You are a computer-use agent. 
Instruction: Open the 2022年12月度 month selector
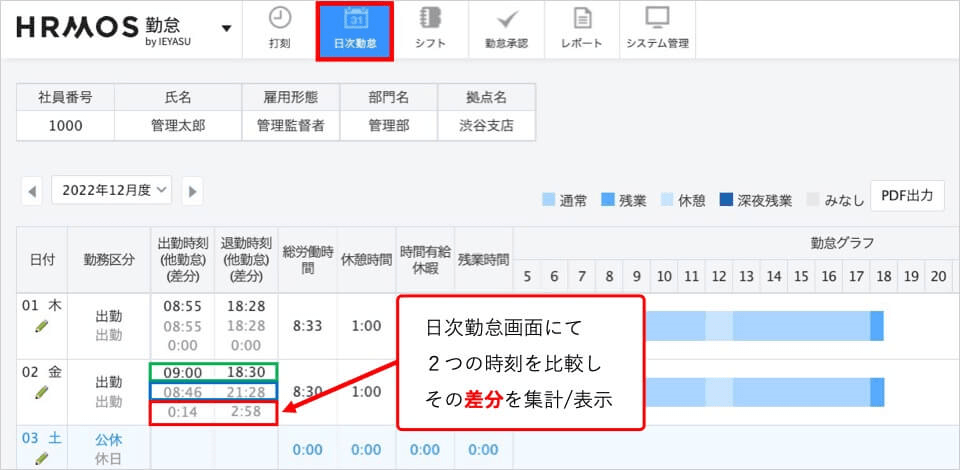click(x=111, y=190)
